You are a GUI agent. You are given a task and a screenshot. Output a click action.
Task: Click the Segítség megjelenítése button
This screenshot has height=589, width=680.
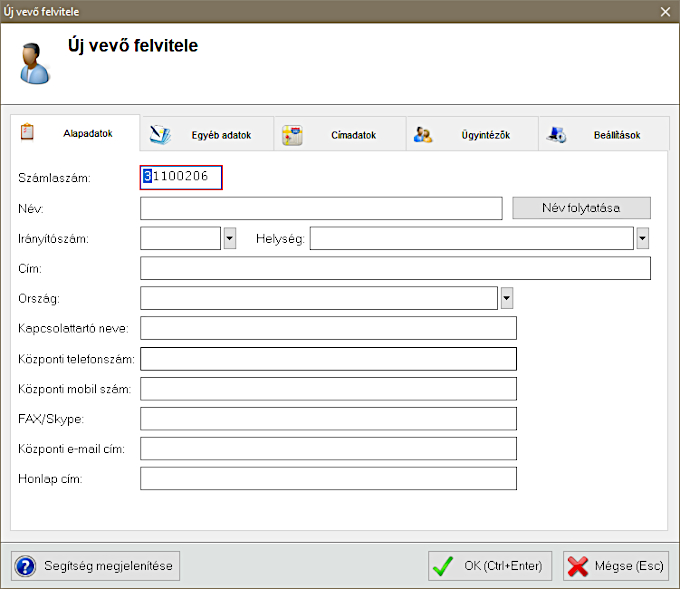[96, 566]
